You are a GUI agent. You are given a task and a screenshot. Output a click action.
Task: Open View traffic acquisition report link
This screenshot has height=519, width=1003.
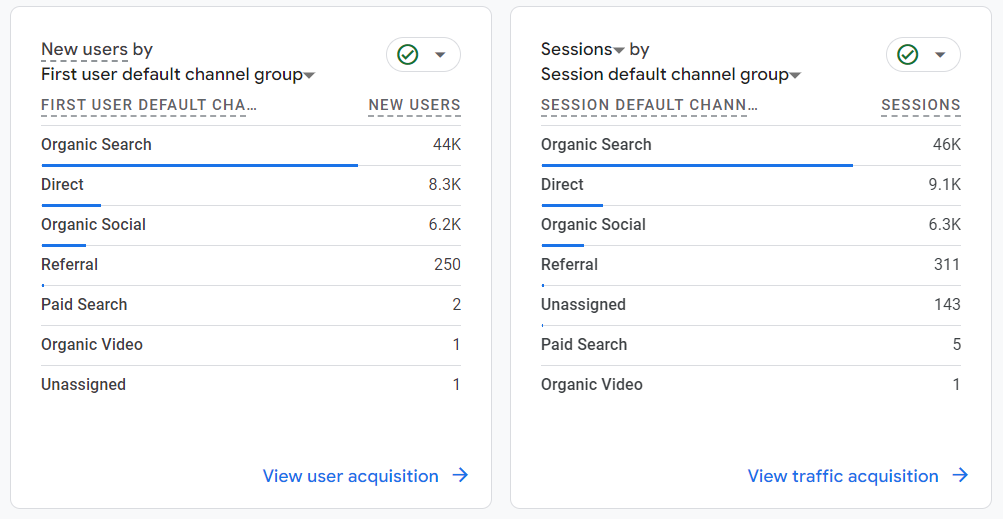(x=843, y=476)
